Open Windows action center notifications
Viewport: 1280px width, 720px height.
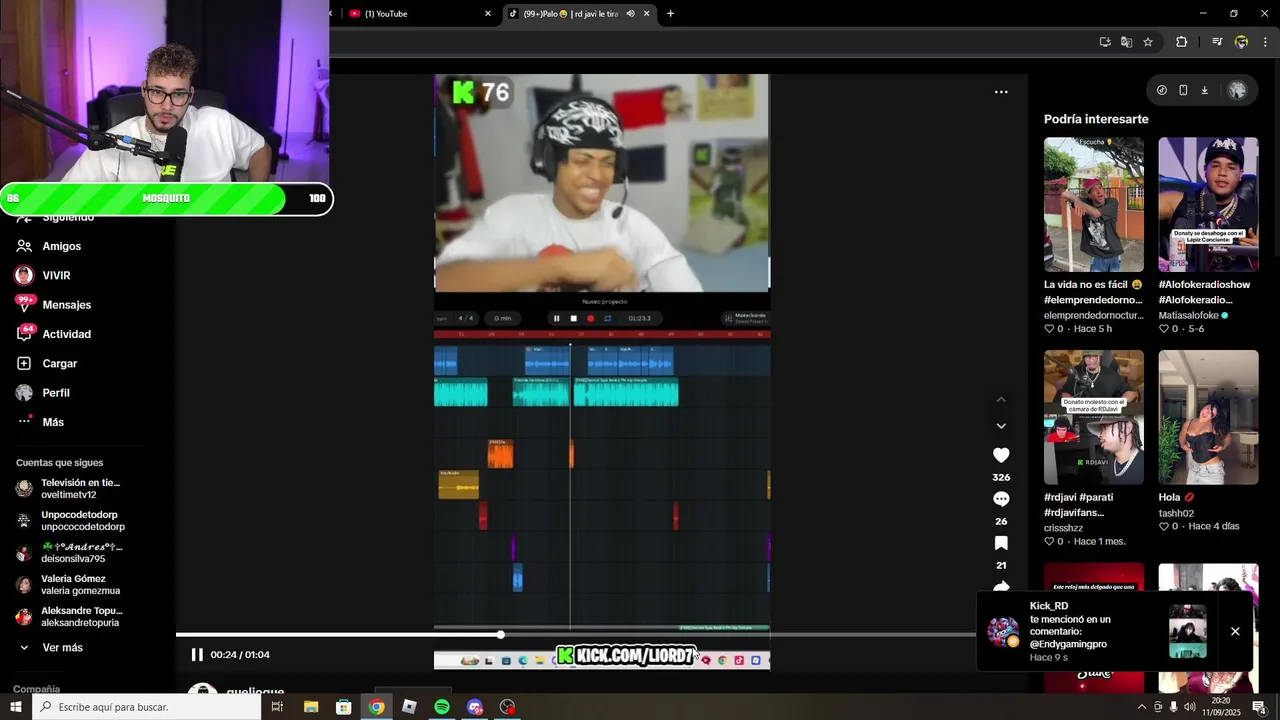pyautogui.click(x=1259, y=707)
